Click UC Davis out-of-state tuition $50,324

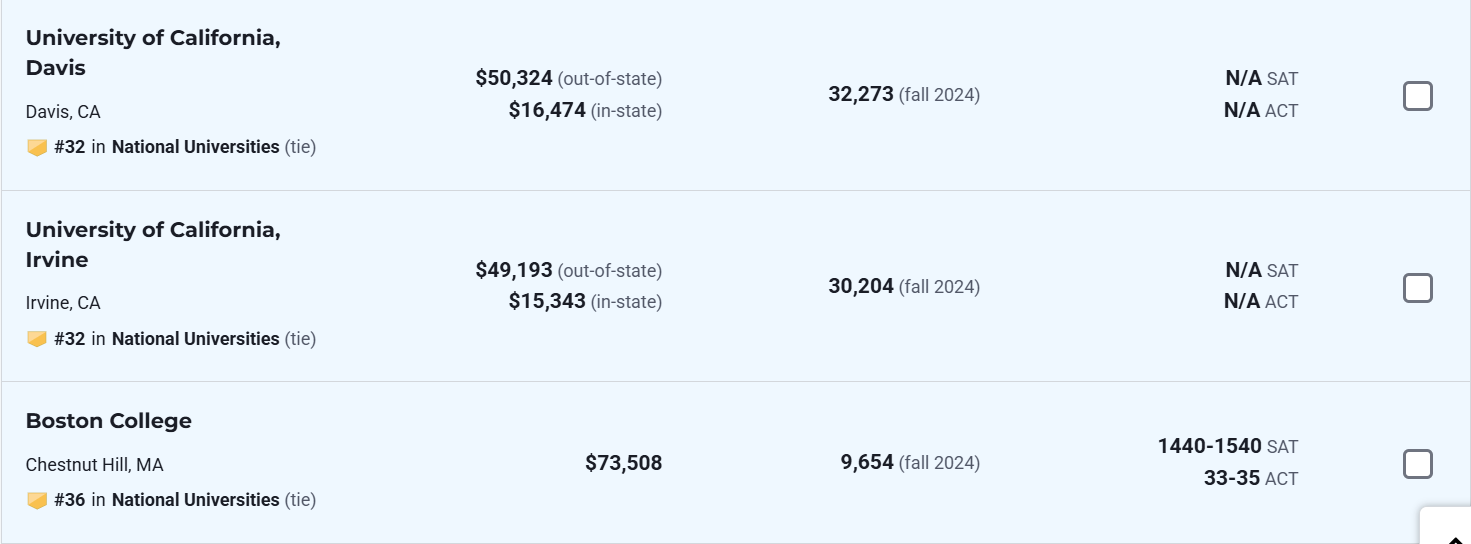(x=514, y=78)
